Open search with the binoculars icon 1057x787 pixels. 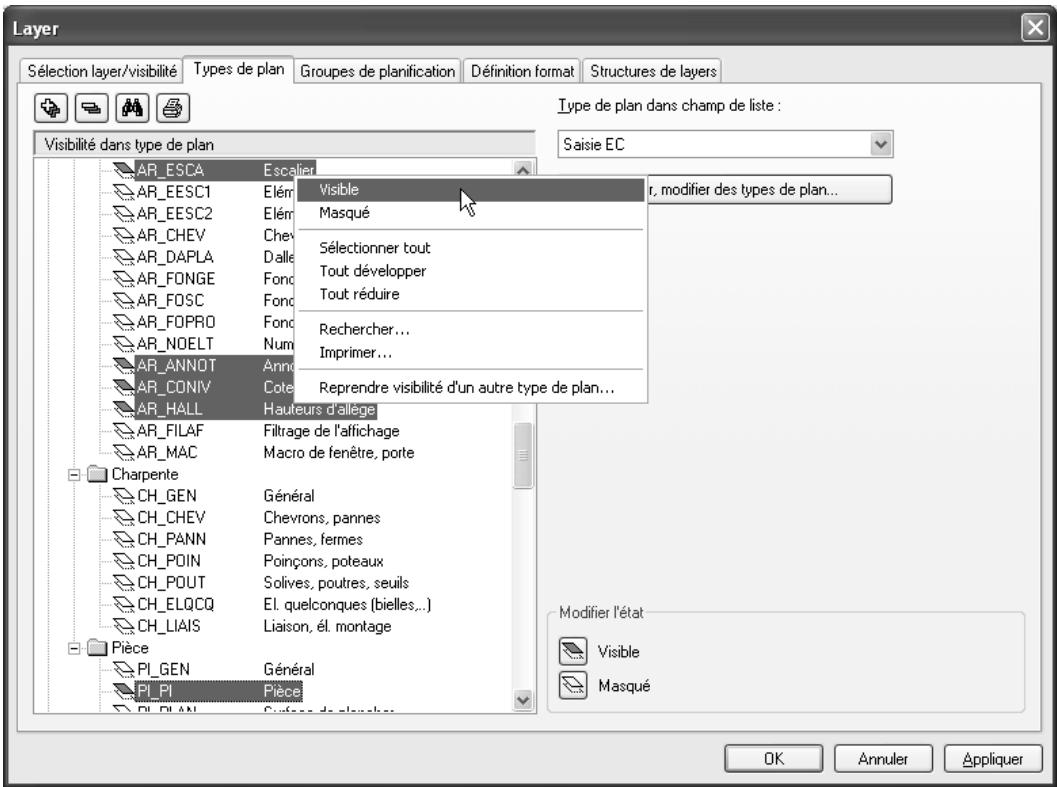[132, 108]
